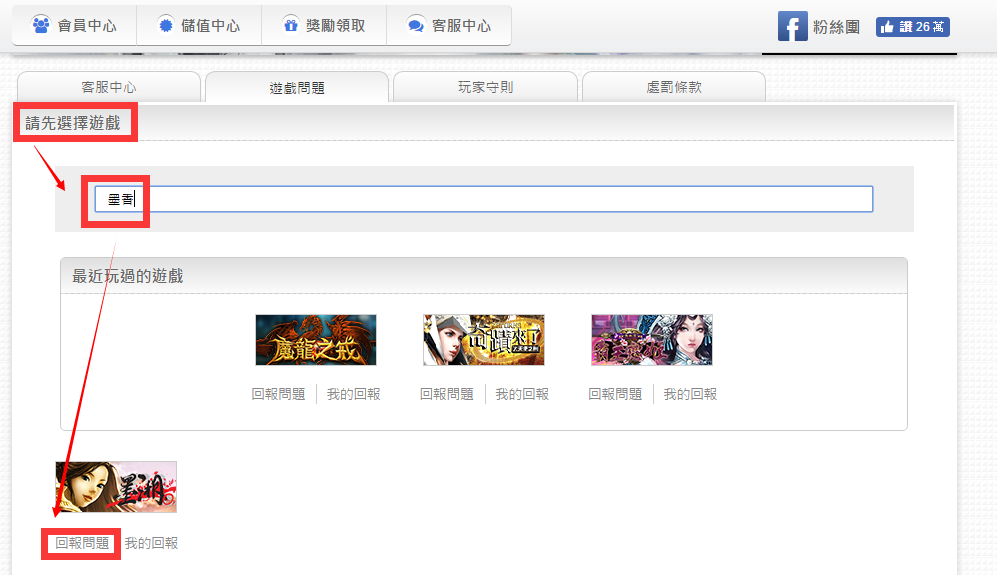Click 回報問題 under 魔龍之戒
Viewport: 997px width, 575px height.
(278, 394)
